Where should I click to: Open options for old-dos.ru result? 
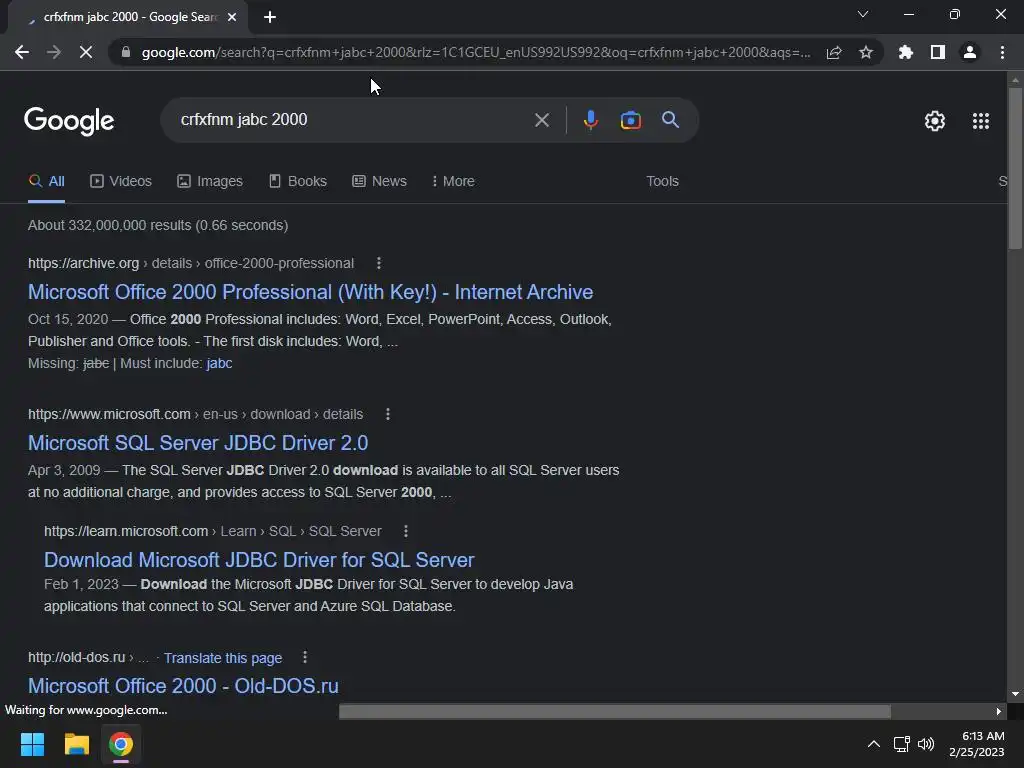pyautogui.click(x=305, y=657)
